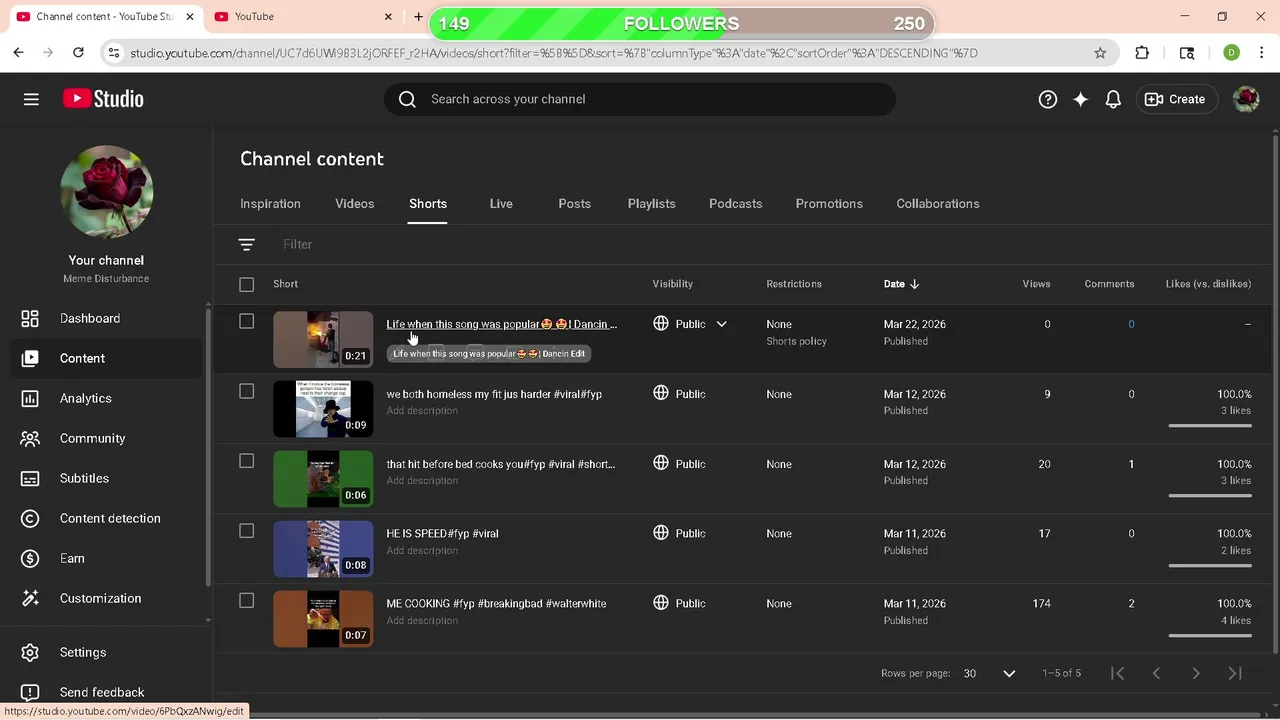Click the Dashboard sidebar icon
Image resolution: width=1280 pixels, height=720 pixels.
point(30,318)
